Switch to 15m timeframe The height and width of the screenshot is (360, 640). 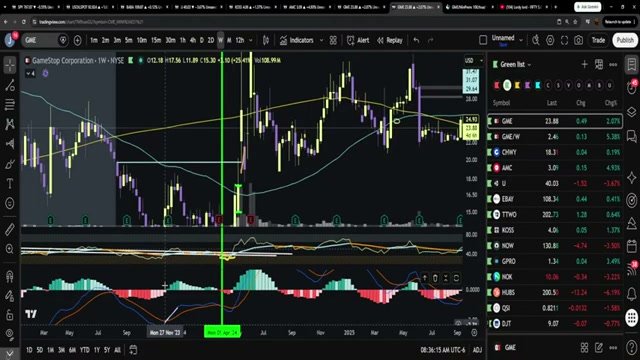click(156, 40)
